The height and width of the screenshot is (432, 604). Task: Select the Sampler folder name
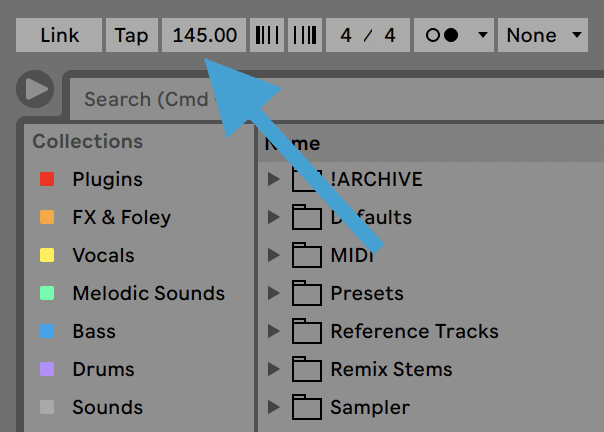pos(370,407)
